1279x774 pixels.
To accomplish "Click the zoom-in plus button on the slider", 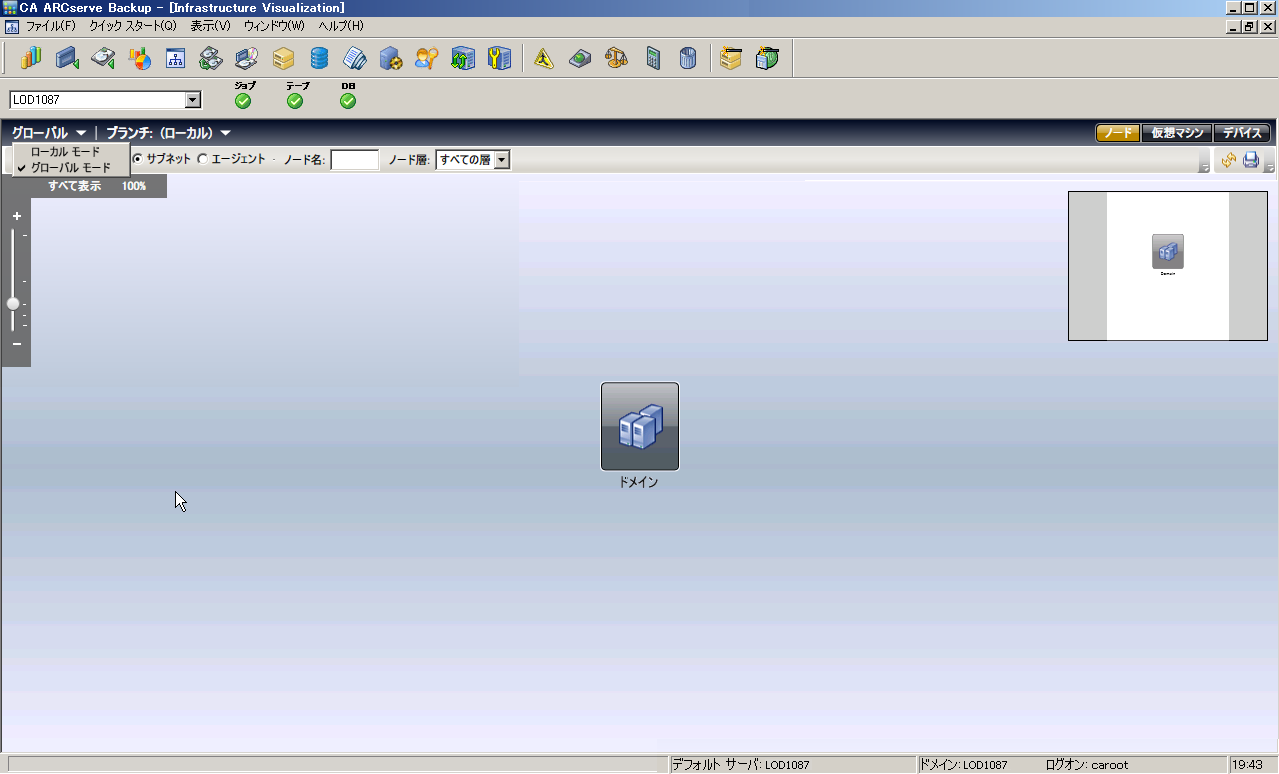I will (17, 216).
